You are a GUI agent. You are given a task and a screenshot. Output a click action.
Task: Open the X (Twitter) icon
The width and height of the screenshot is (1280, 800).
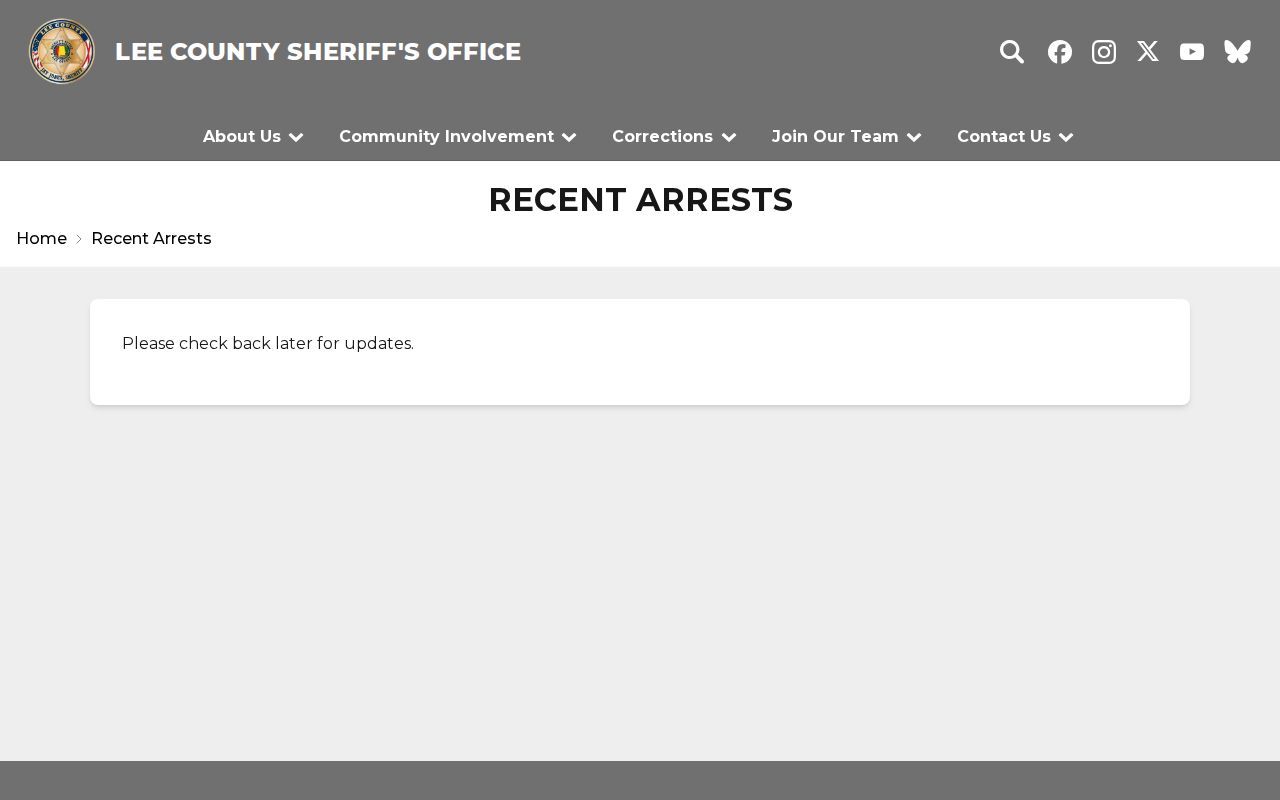pos(1148,52)
